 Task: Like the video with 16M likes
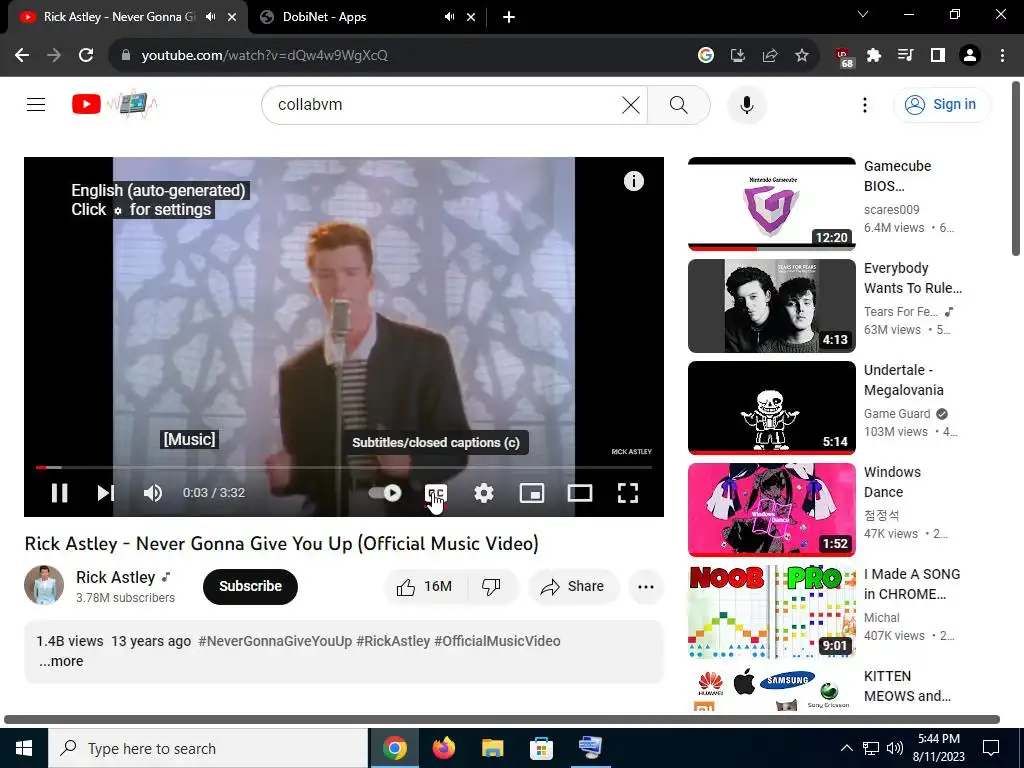click(425, 586)
